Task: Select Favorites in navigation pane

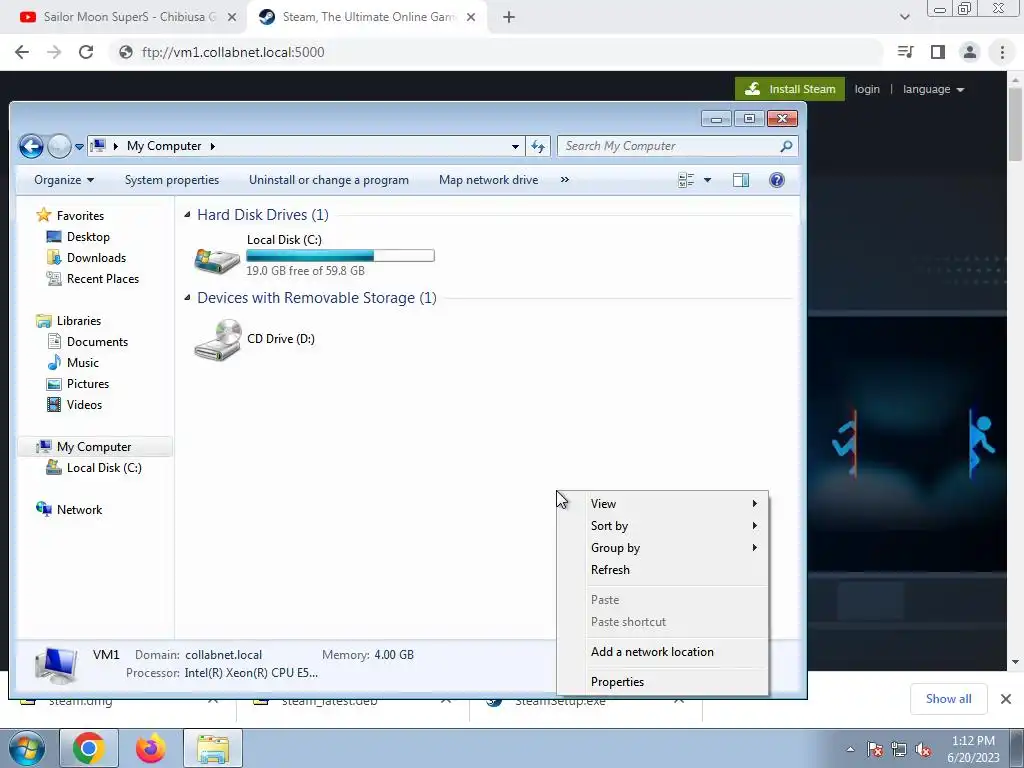Action: (71, 216)
